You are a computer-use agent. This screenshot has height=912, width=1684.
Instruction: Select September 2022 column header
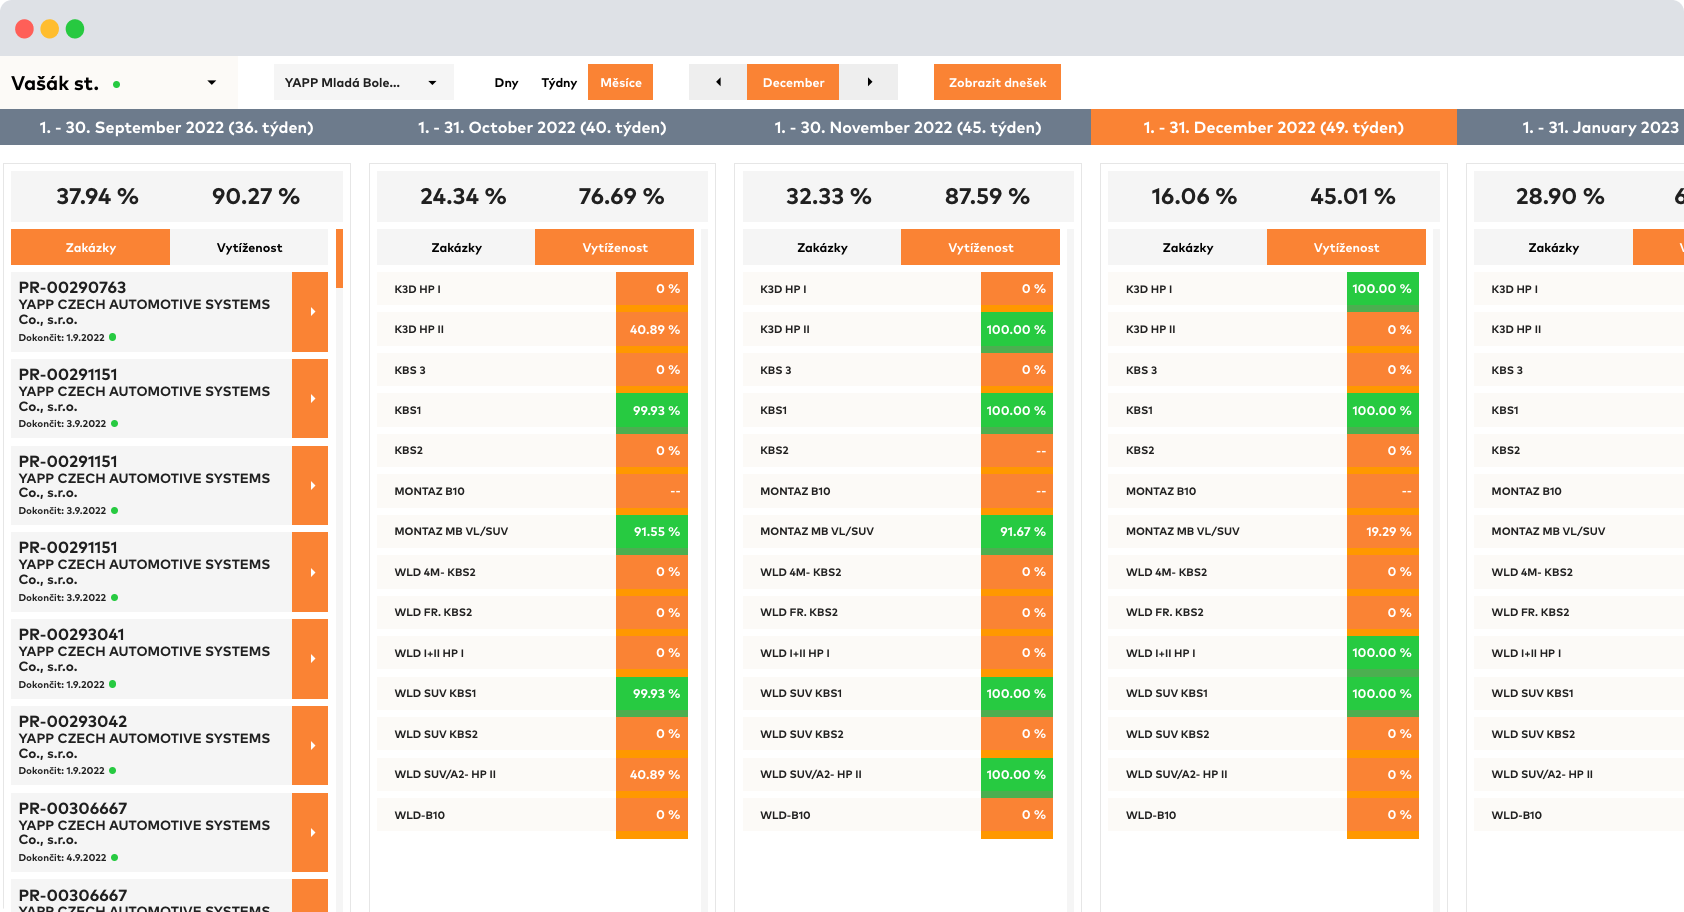coord(177,127)
